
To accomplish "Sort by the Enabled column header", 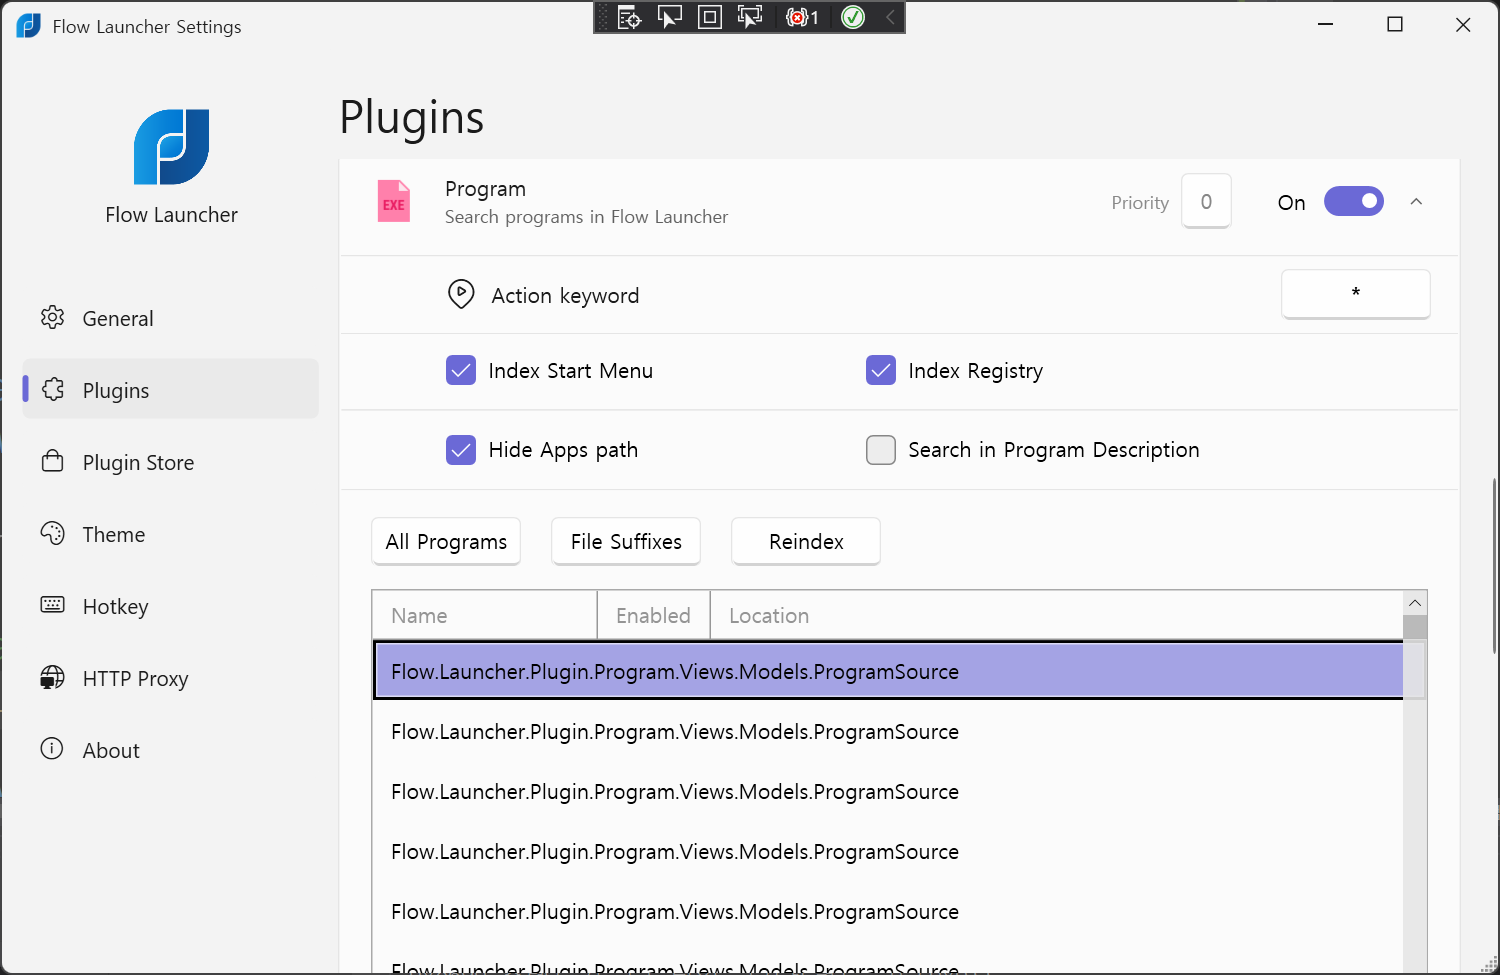I will click(x=654, y=615).
